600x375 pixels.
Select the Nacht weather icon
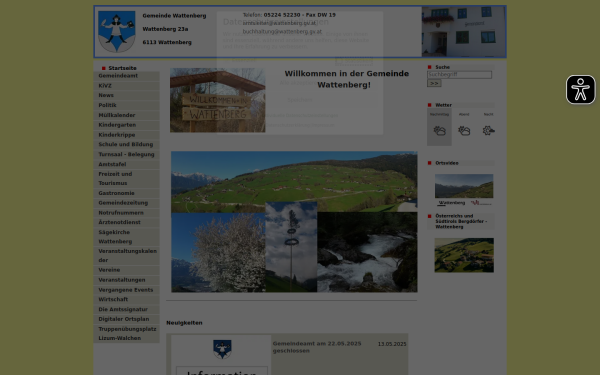[488, 130]
